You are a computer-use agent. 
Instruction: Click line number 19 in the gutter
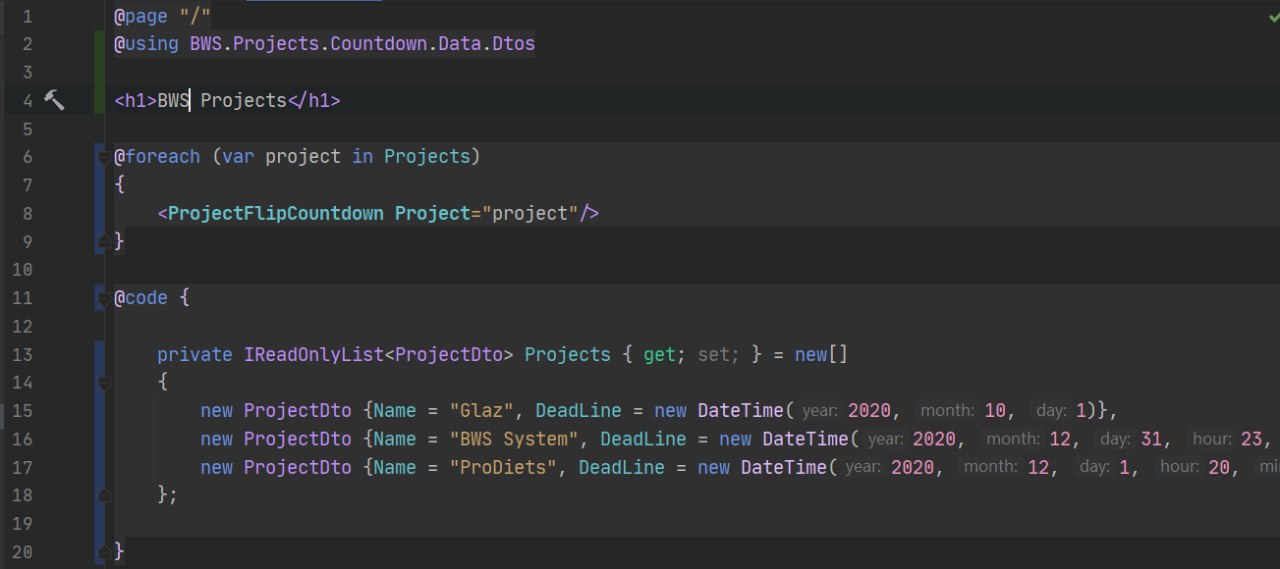22,523
